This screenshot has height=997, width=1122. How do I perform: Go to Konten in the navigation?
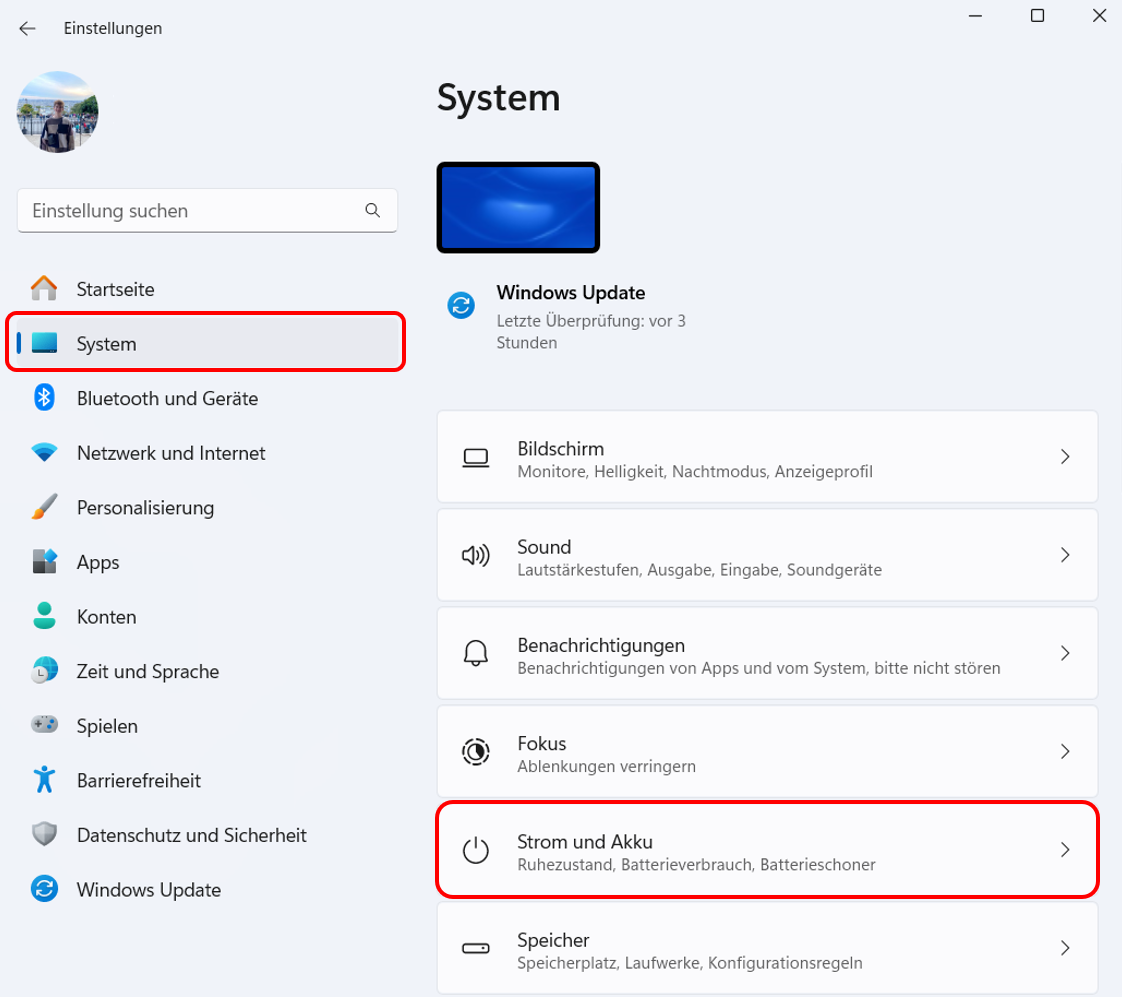106,617
